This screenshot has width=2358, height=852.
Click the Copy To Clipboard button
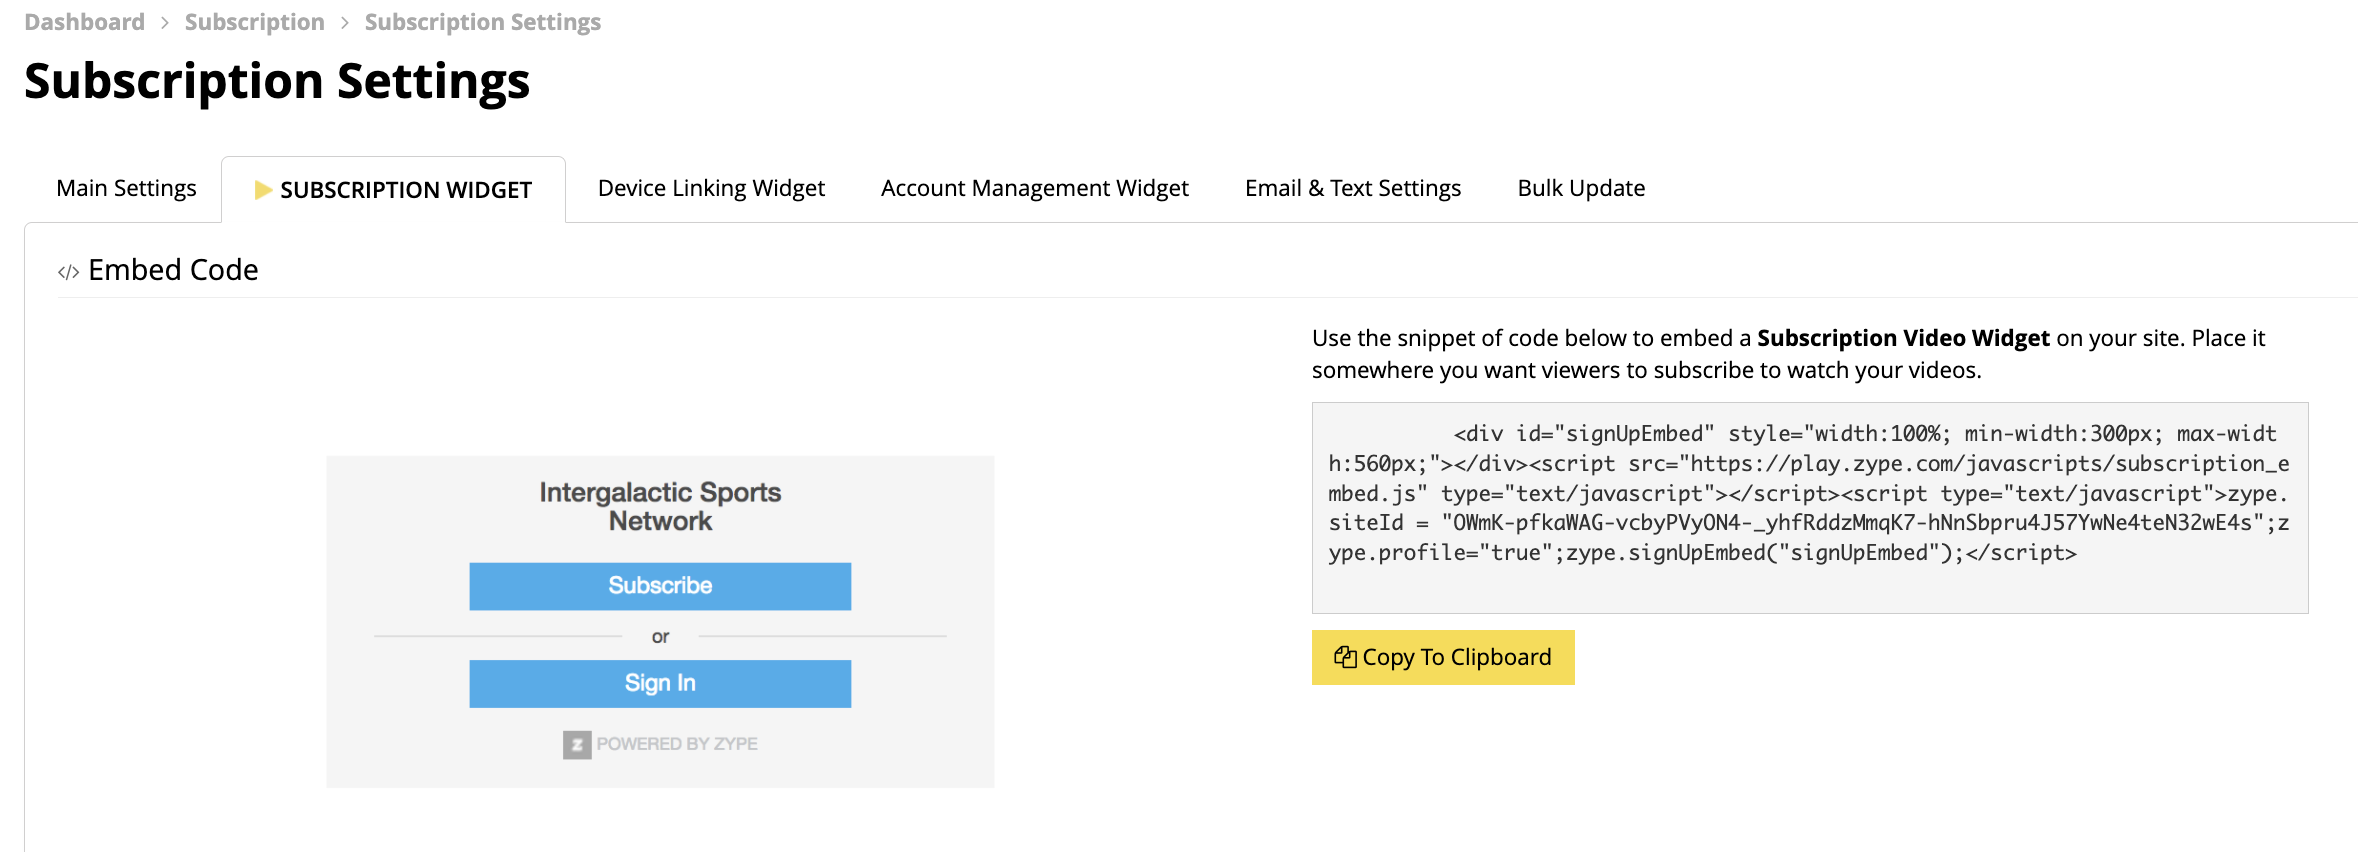(x=1443, y=657)
